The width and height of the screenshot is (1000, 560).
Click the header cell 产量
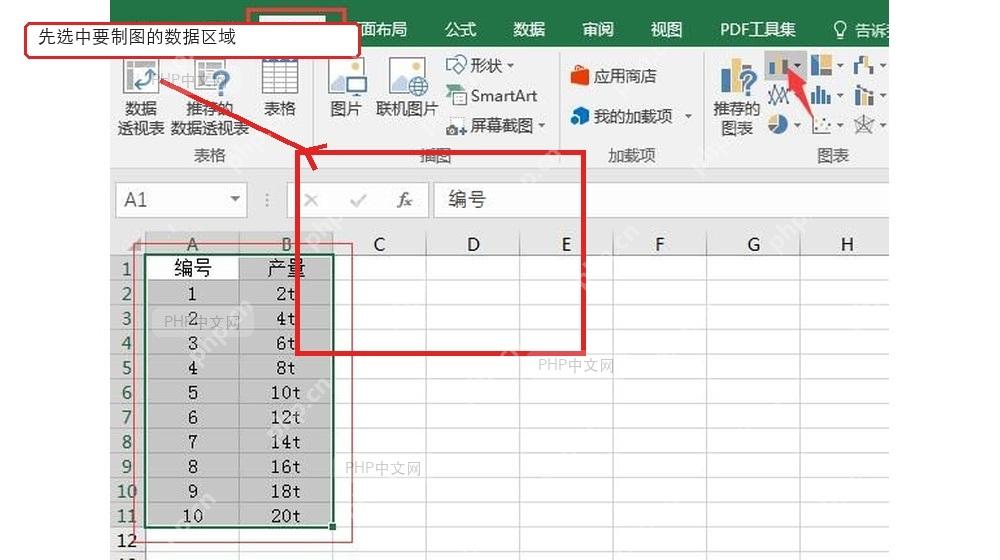(x=286, y=269)
